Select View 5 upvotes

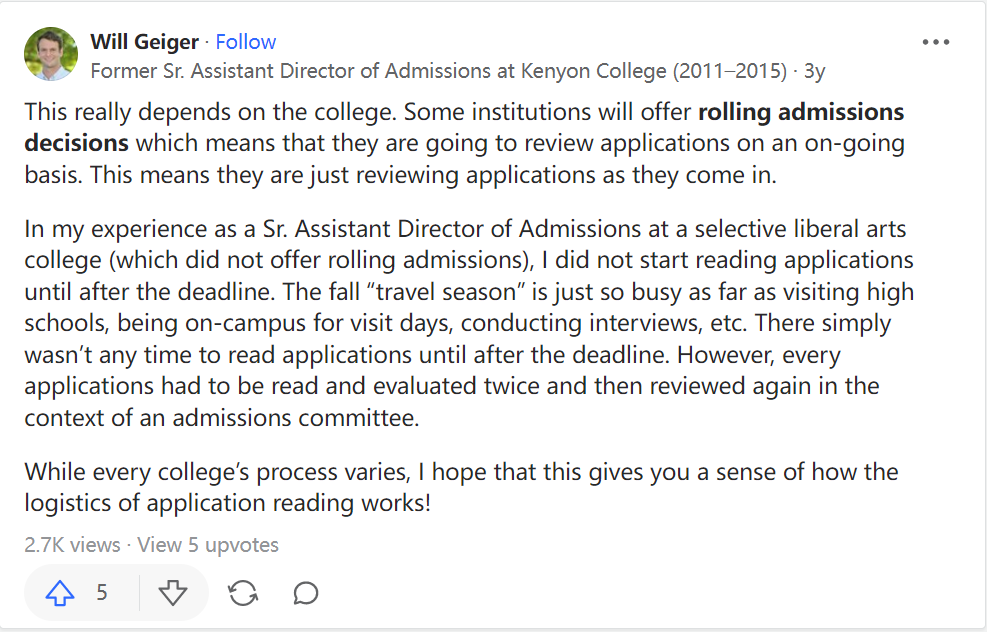pos(208,545)
